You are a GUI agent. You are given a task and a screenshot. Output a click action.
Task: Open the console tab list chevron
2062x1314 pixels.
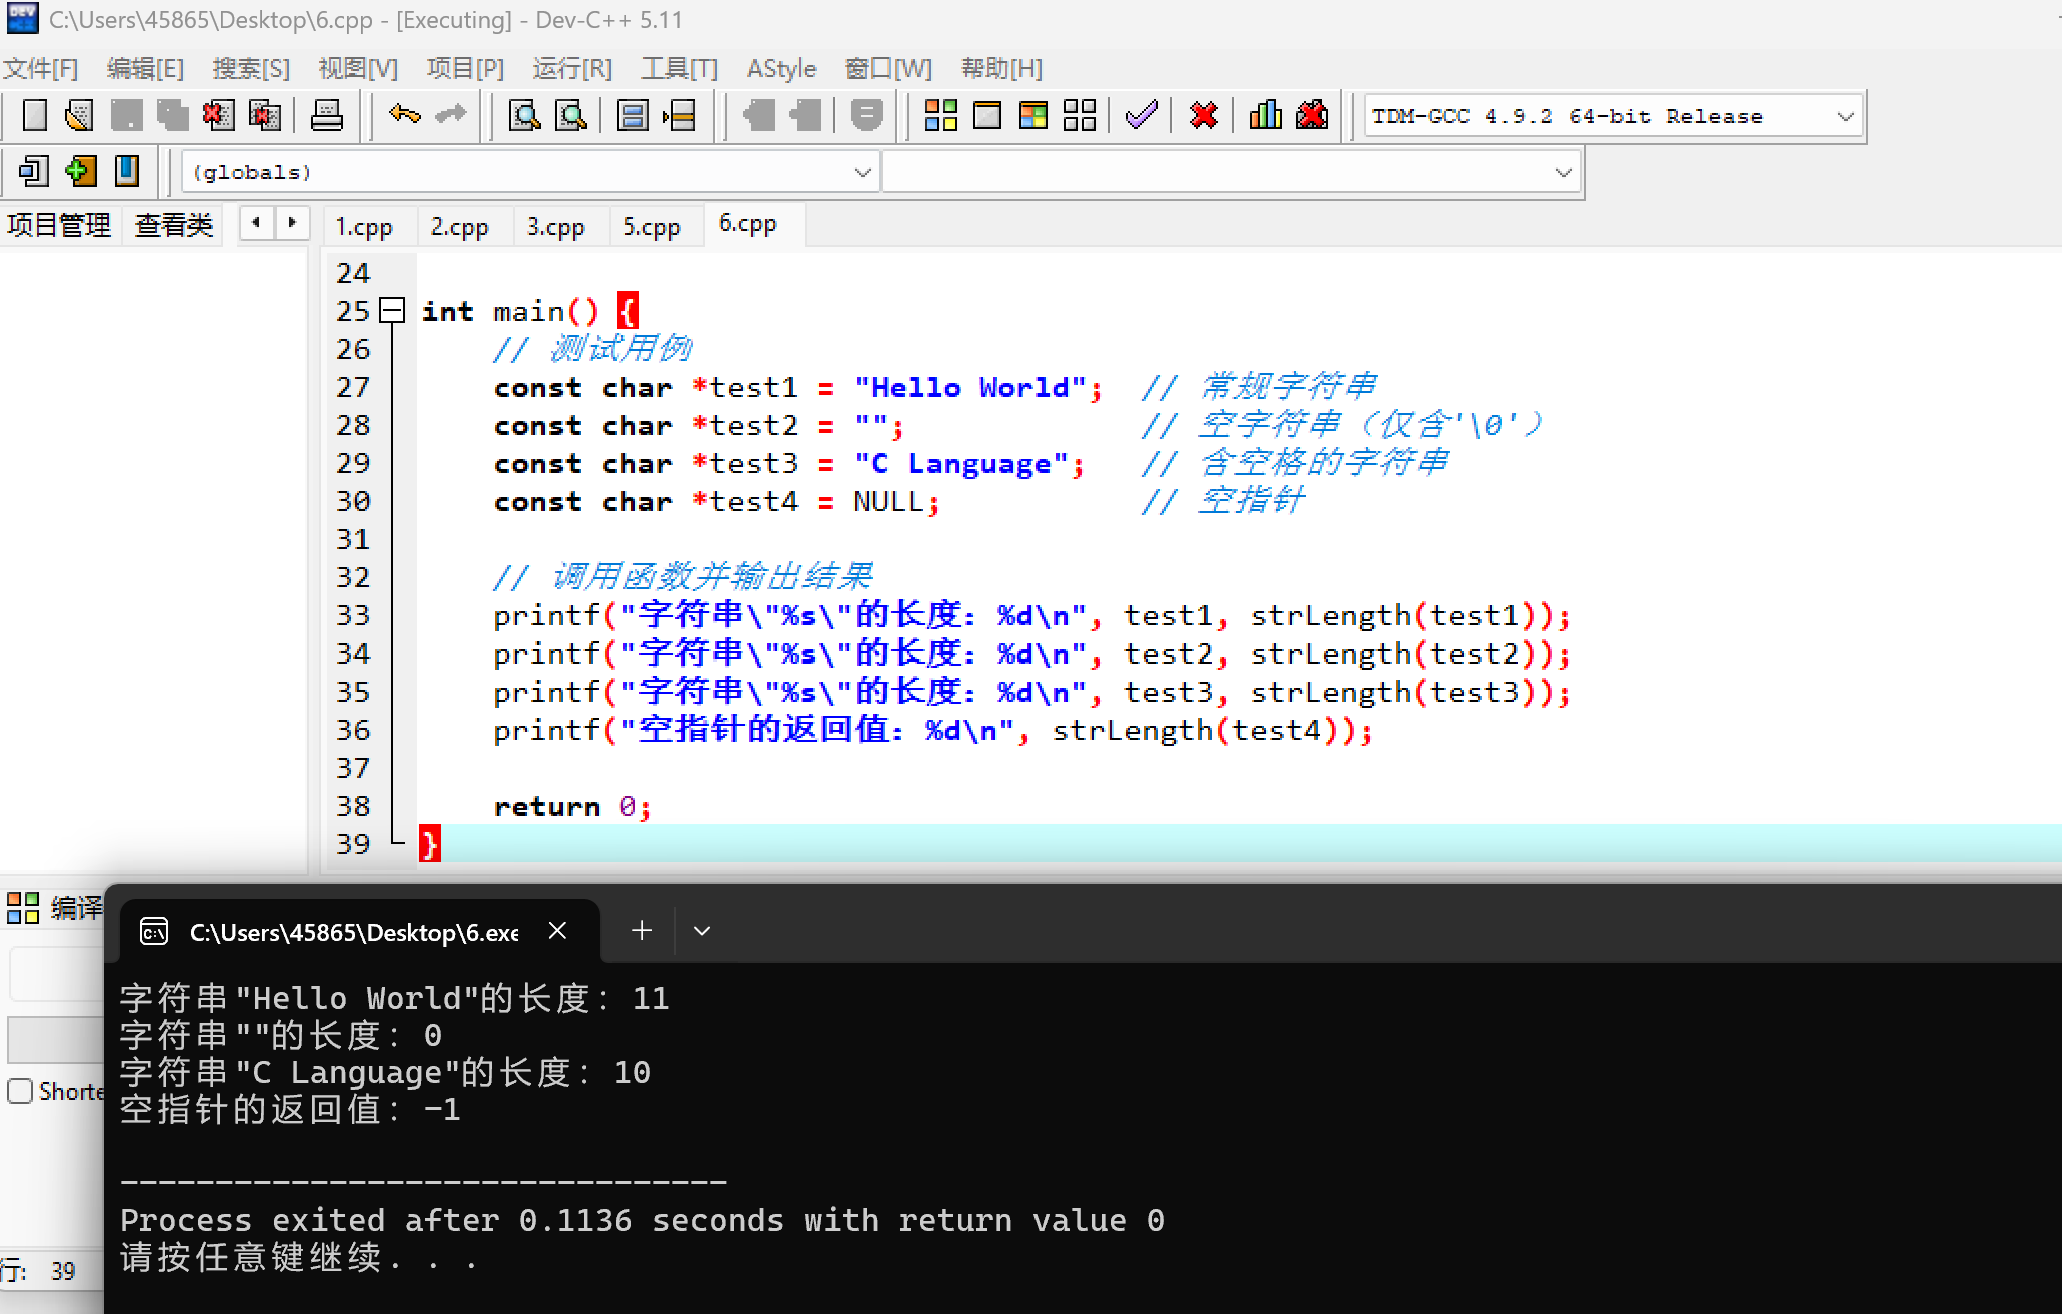tap(702, 931)
